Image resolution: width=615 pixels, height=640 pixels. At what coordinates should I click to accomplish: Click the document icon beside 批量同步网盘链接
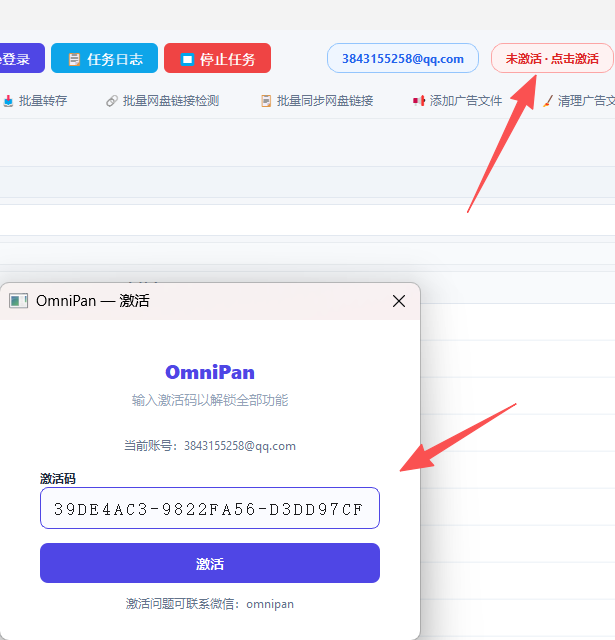(x=266, y=101)
